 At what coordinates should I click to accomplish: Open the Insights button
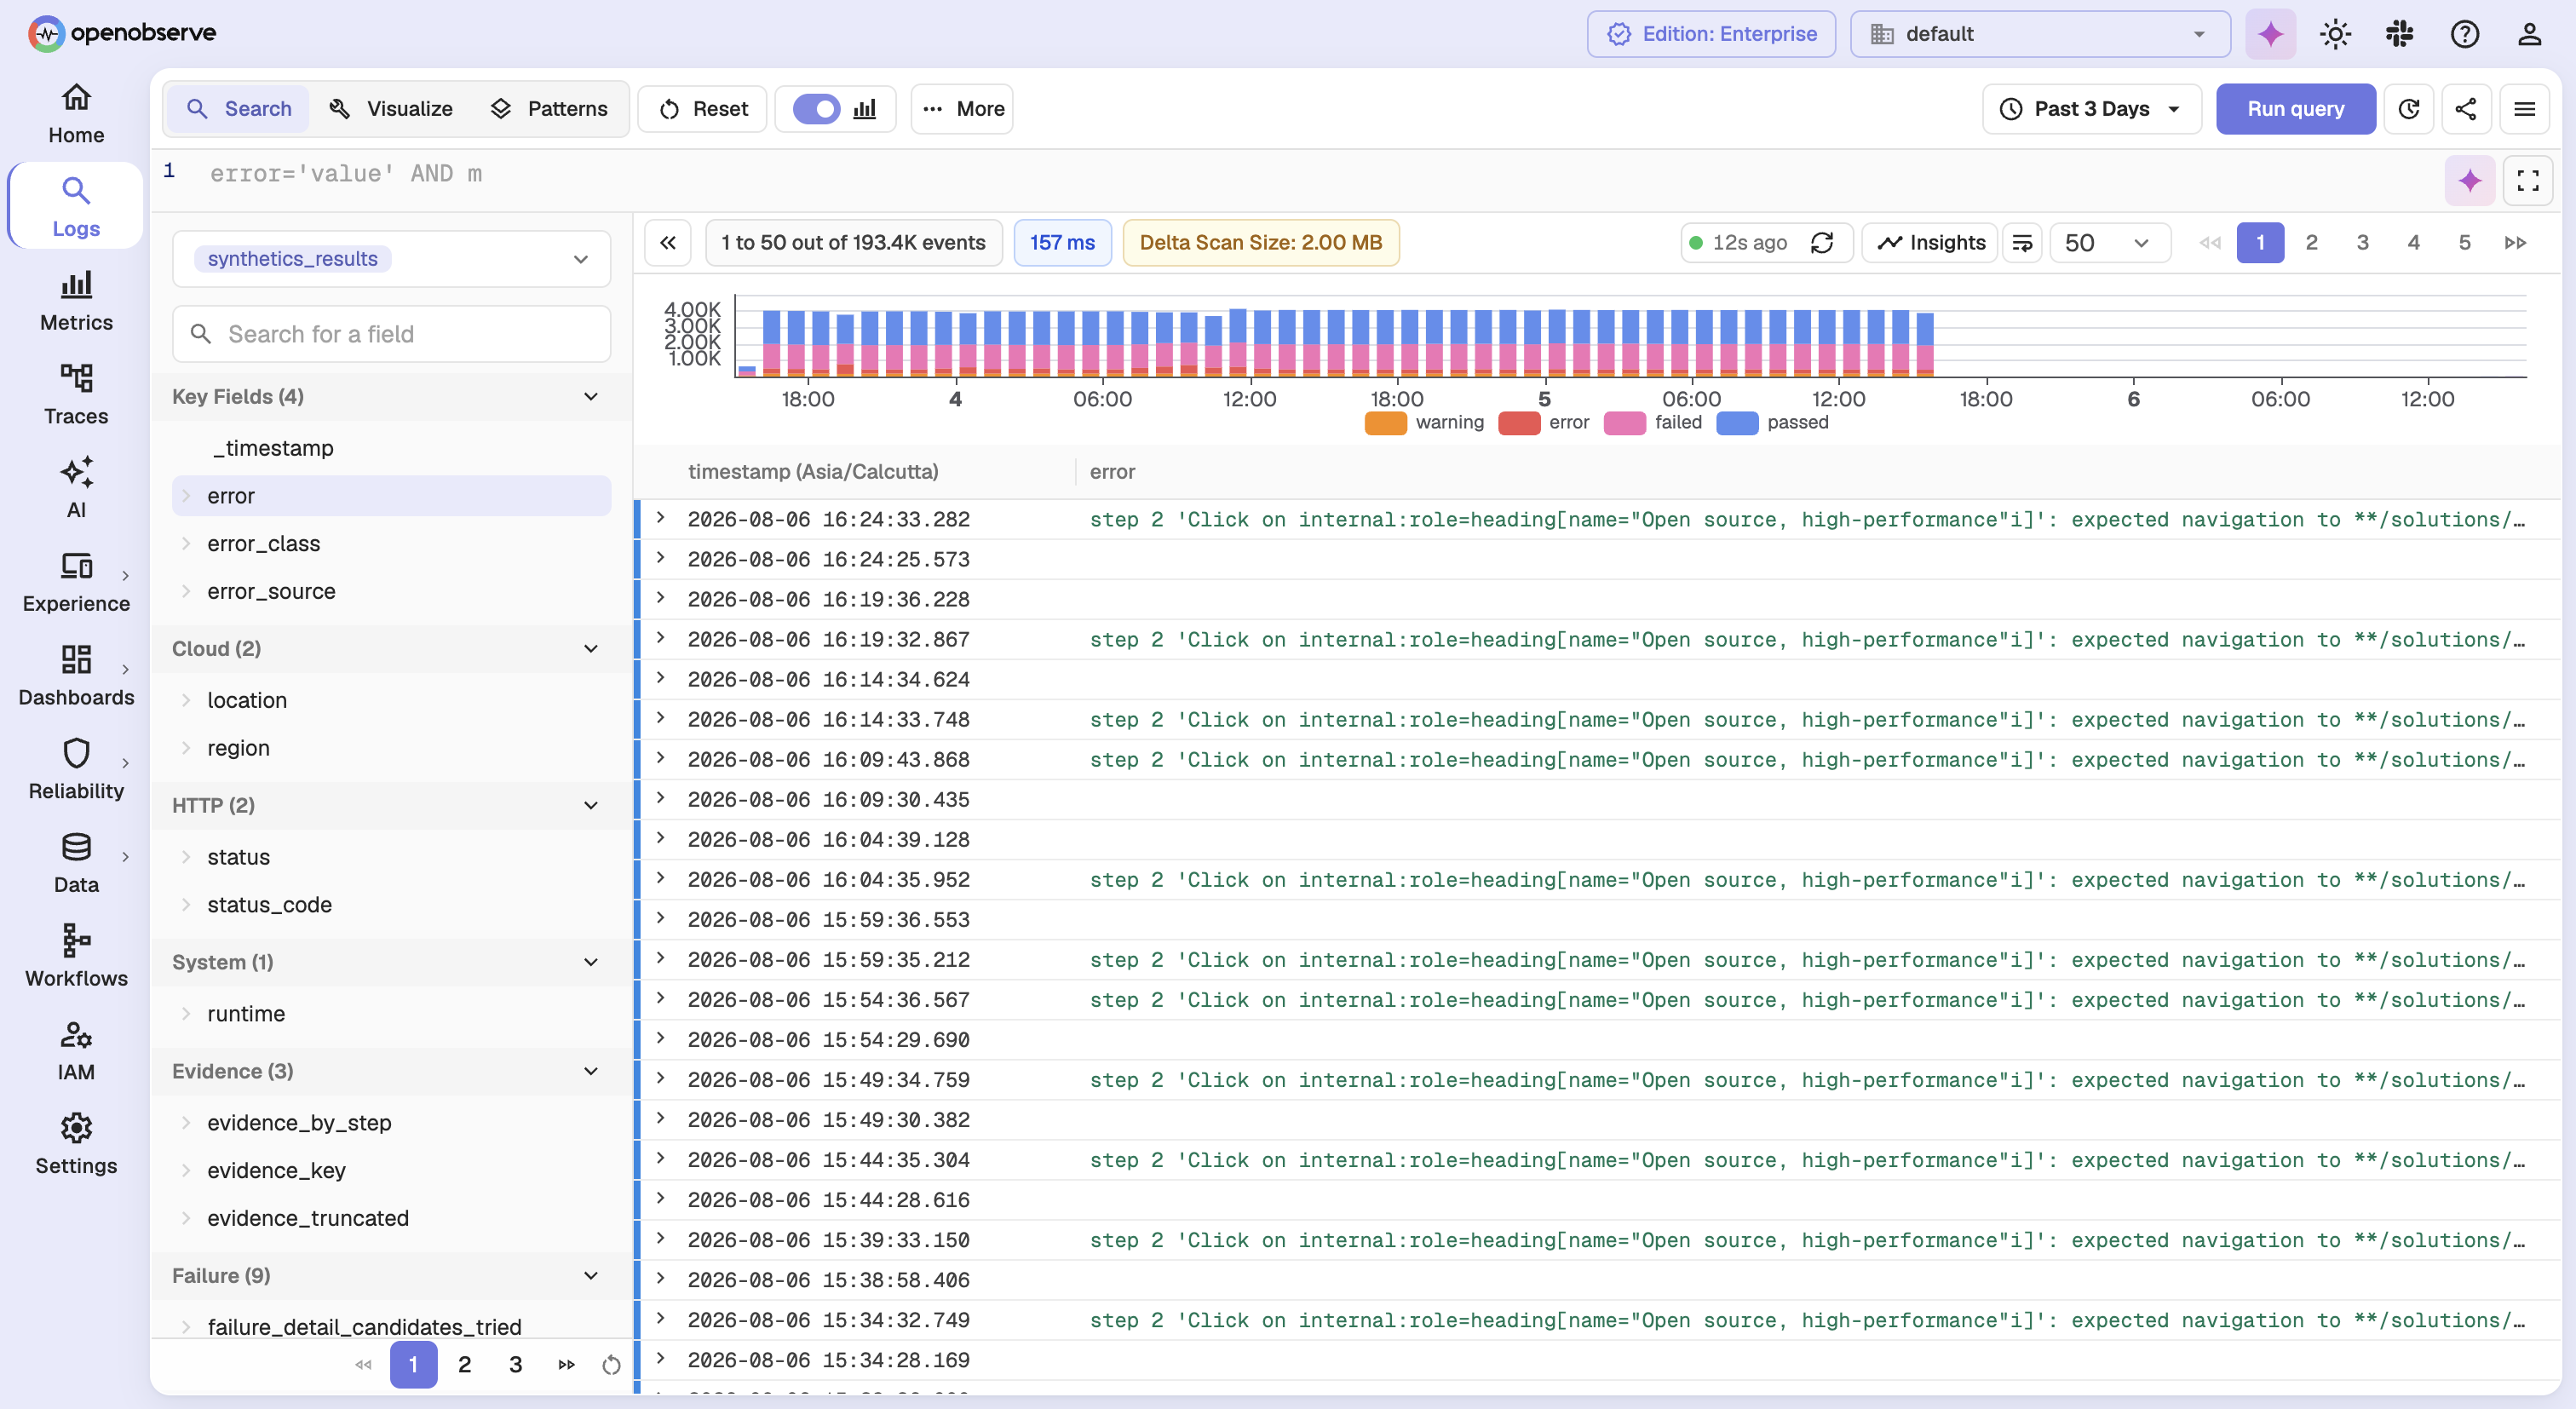[1929, 243]
